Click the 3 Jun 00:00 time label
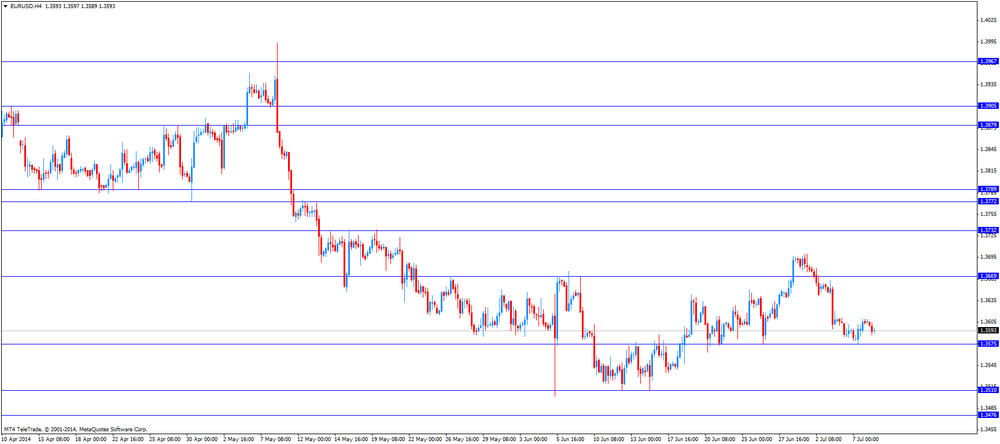The height and width of the screenshot is (444, 1000). tap(535, 440)
